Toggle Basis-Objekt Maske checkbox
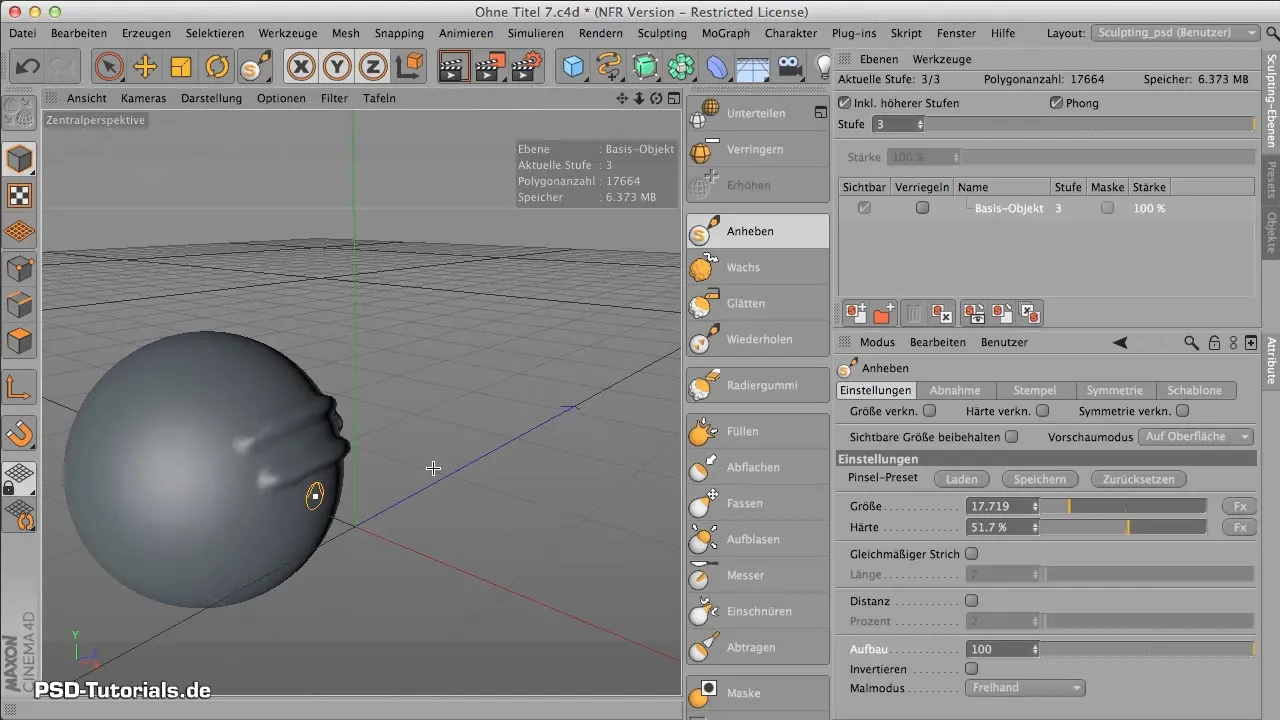Screen dimensions: 1280x720 (x=1107, y=208)
